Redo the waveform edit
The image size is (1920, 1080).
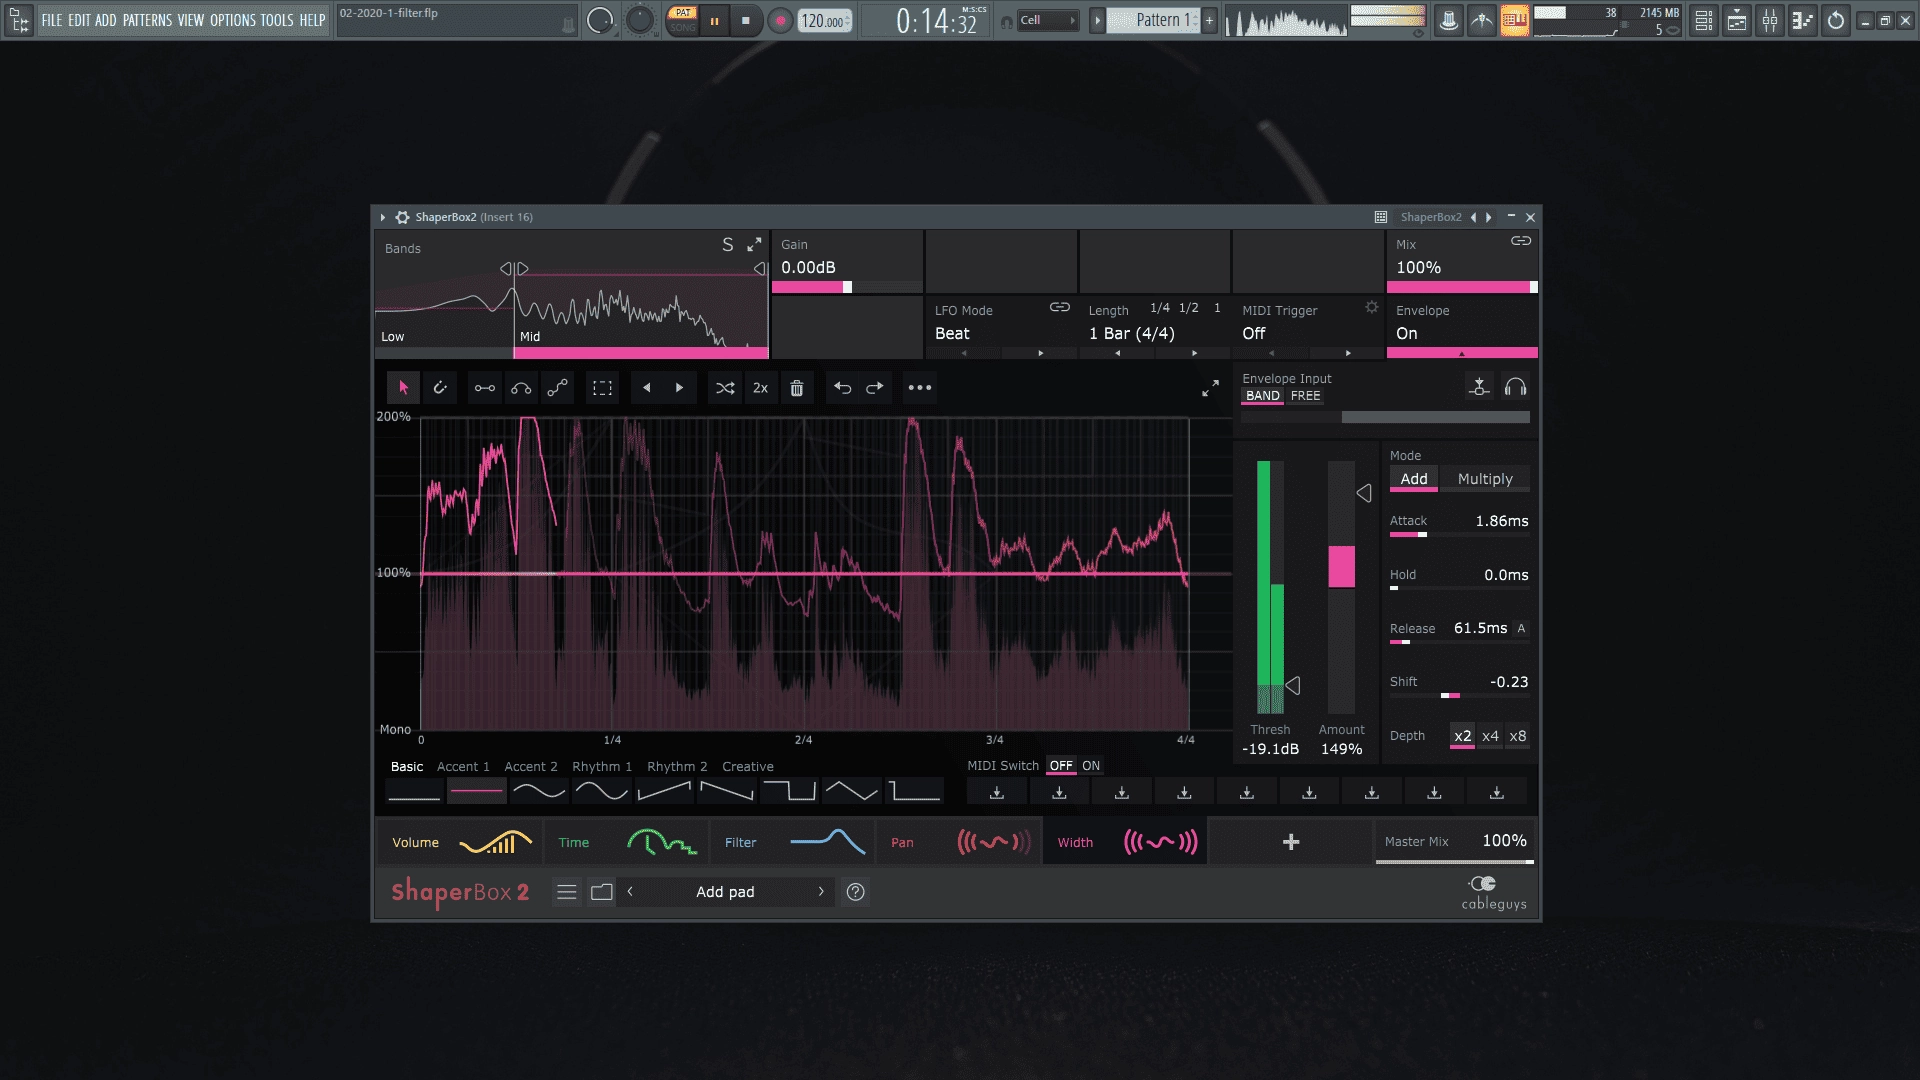pyautogui.click(x=875, y=388)
